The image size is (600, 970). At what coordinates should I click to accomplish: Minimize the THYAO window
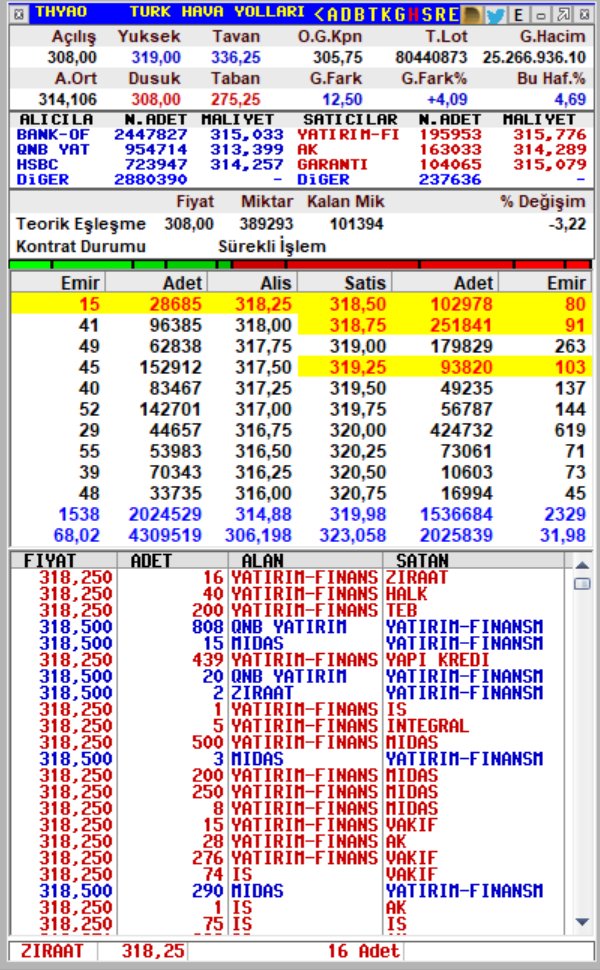(x=541, y=14)
